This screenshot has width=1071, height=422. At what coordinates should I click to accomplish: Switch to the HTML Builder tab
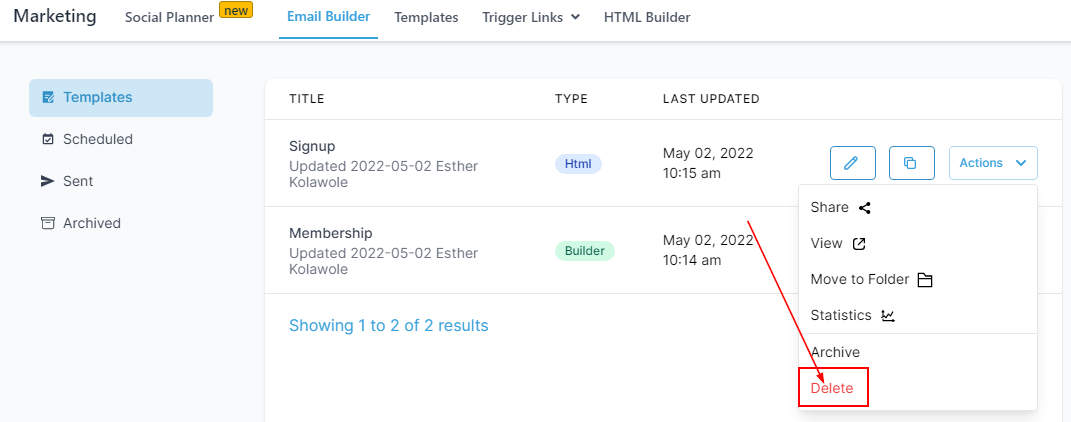tap(647, 17)
